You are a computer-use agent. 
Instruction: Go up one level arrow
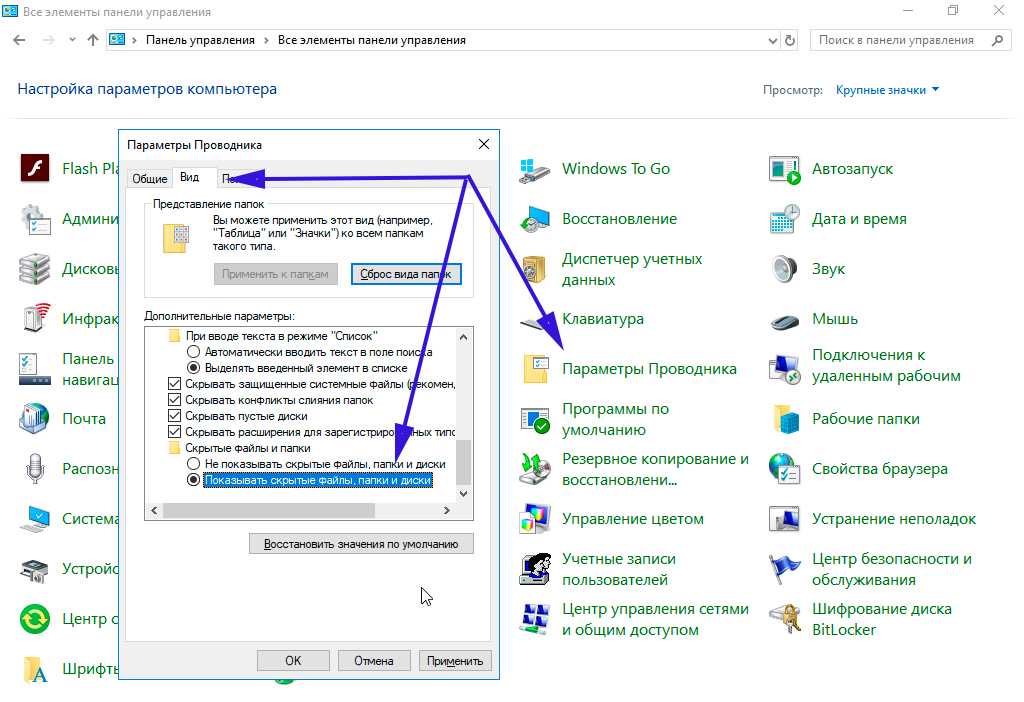click(93, 40)
